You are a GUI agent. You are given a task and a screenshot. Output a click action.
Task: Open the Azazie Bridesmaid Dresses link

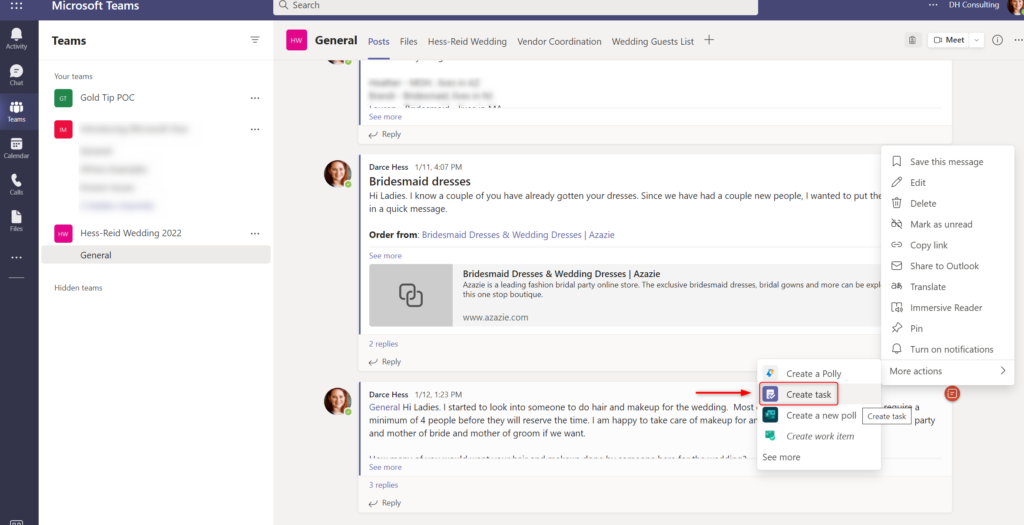[x=518, y=234]
